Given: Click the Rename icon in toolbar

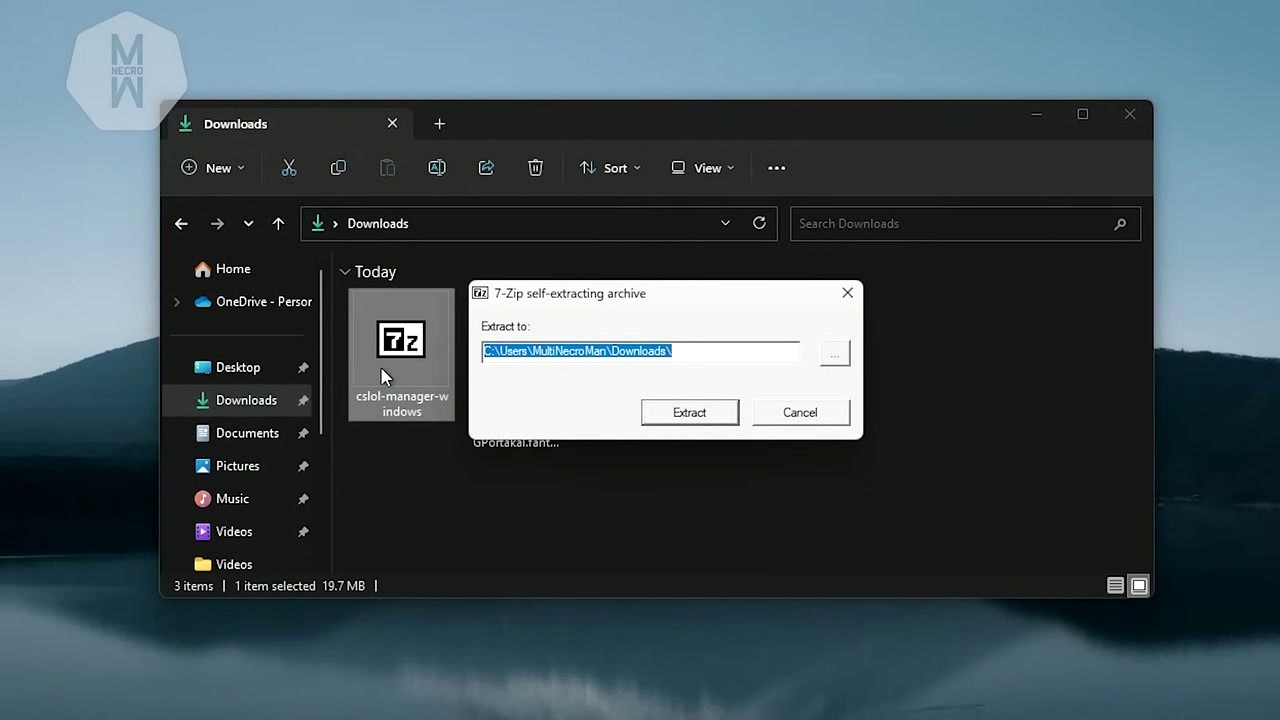Looking at the screenshot, I should [x=437, y=168].
